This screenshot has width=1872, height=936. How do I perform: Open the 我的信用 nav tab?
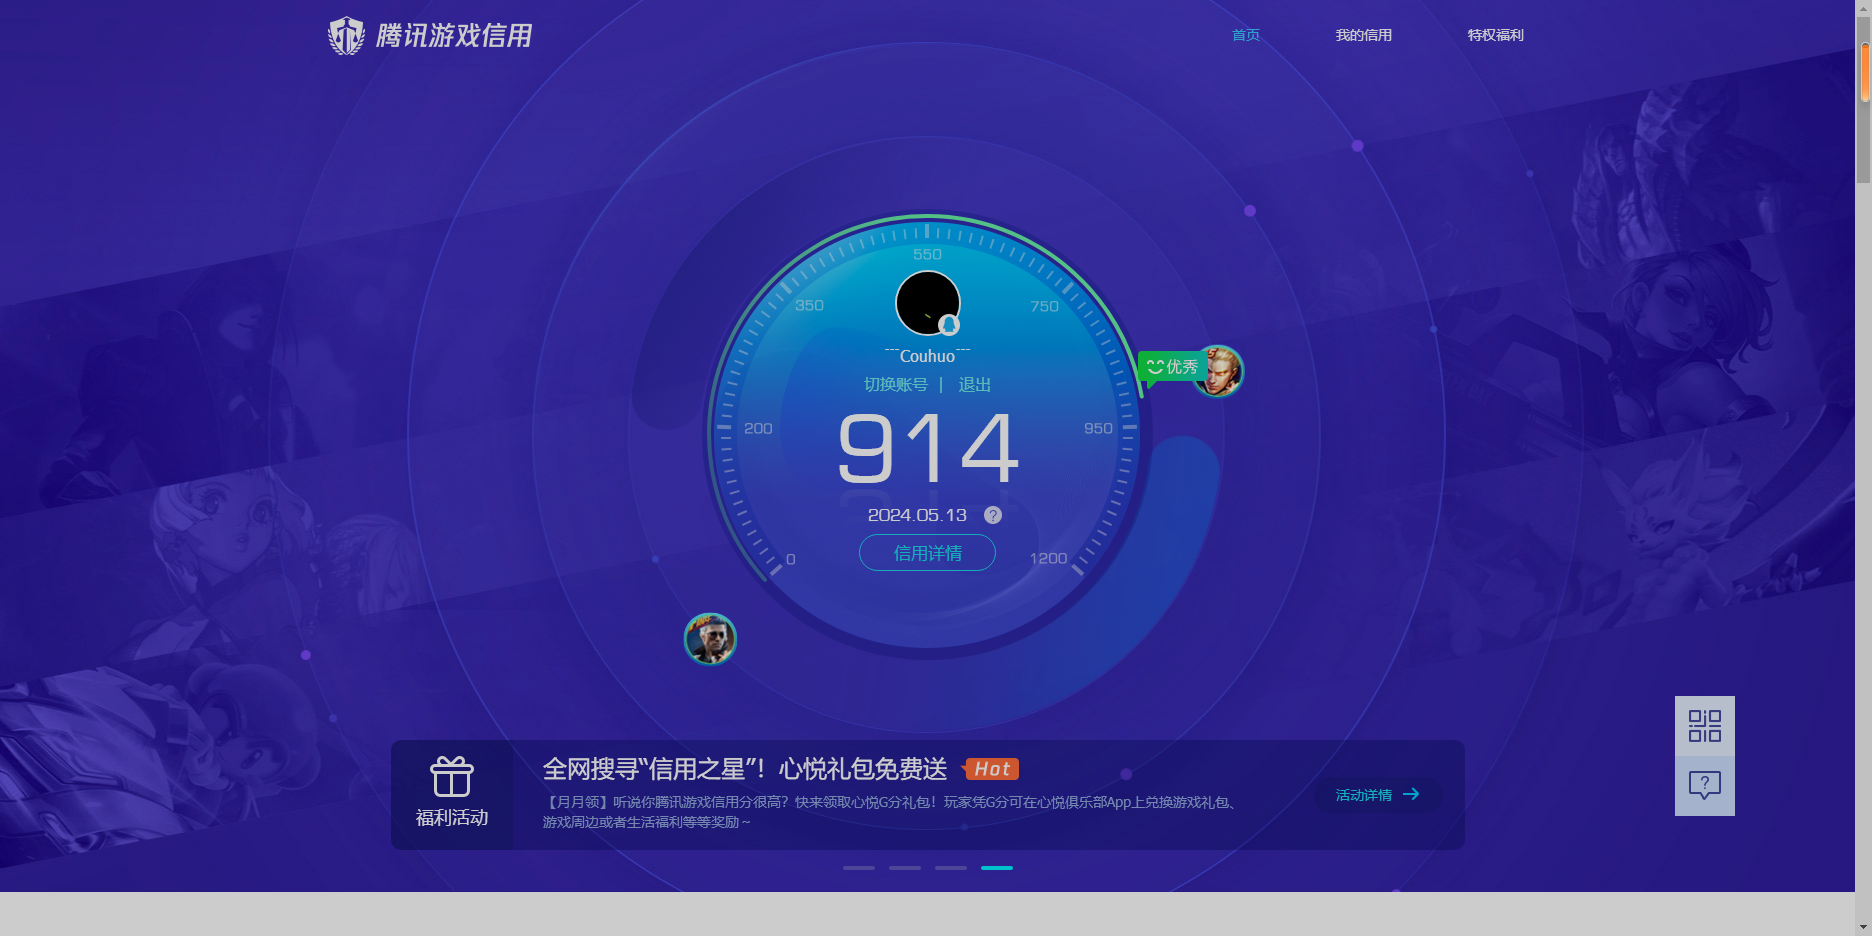(1364, 35)
